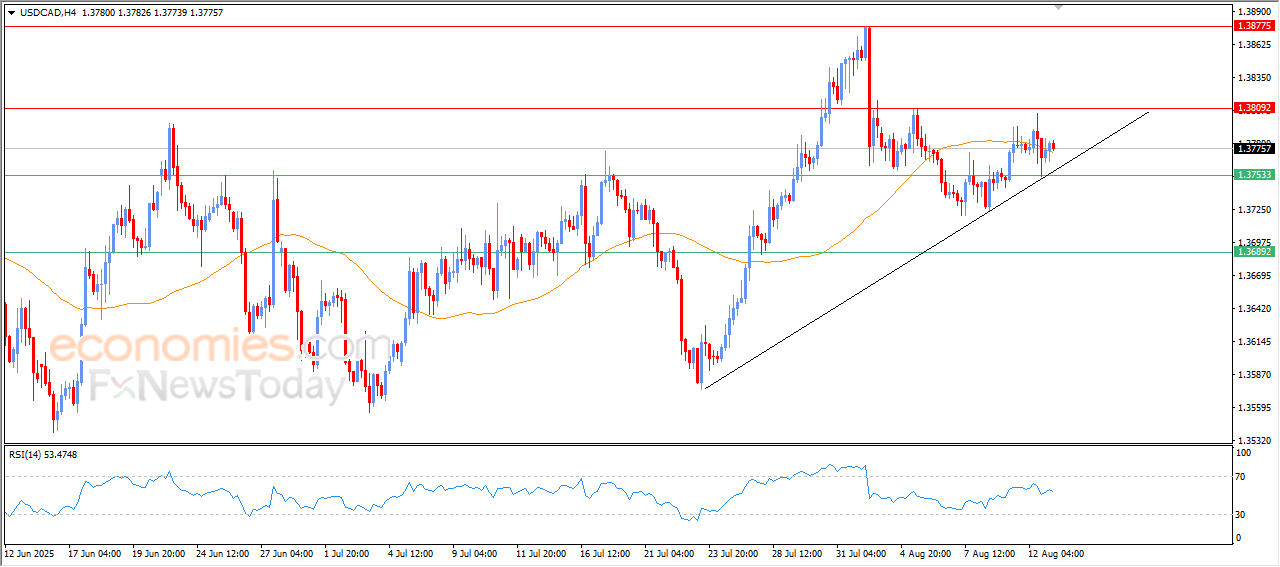
Task: Click the 1.38625 price axis value
Action: coord(1254,45)
